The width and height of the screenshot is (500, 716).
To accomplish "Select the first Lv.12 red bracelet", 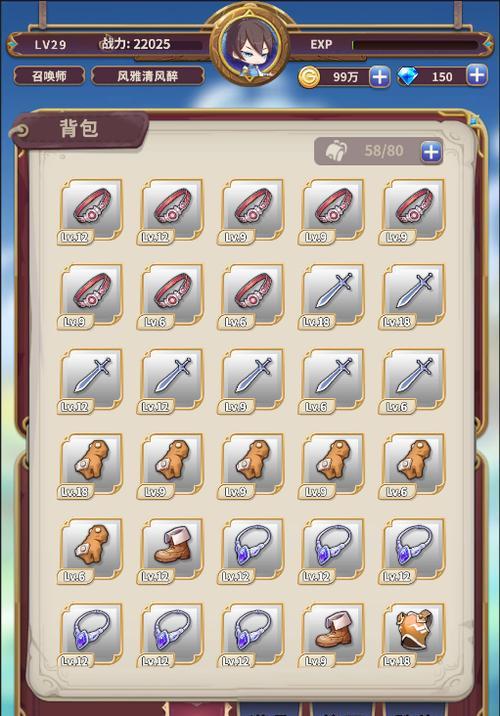I will coord(90,211).
